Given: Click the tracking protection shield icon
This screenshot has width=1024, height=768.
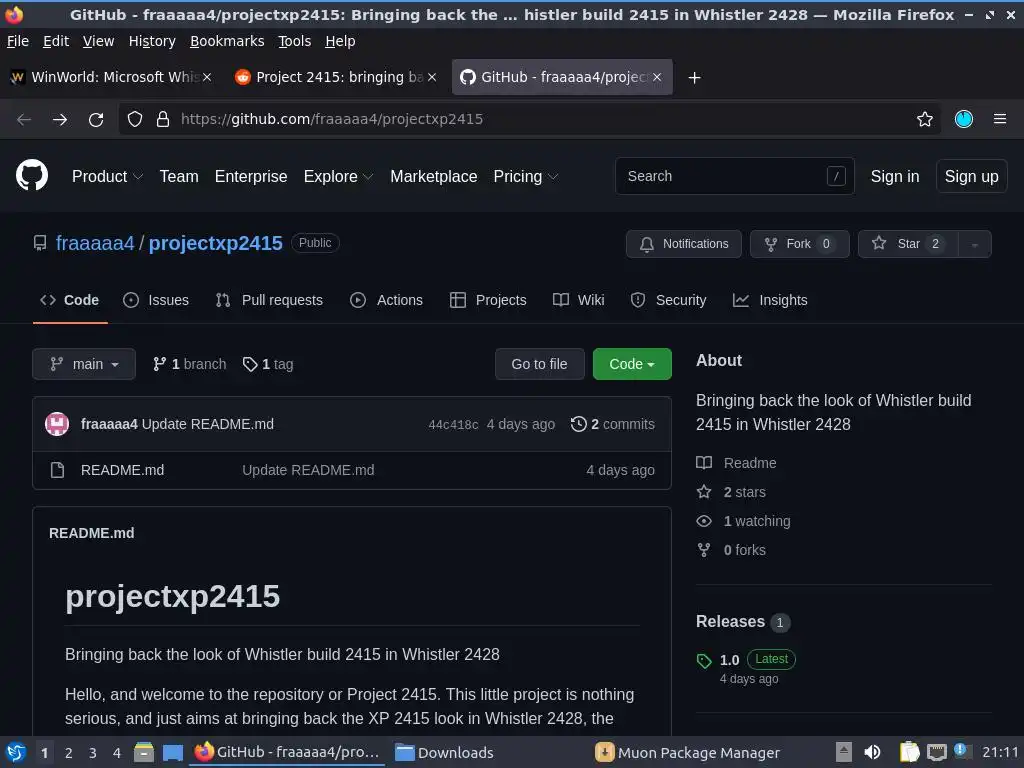Looking at the screenshot, I should point(135,119).
